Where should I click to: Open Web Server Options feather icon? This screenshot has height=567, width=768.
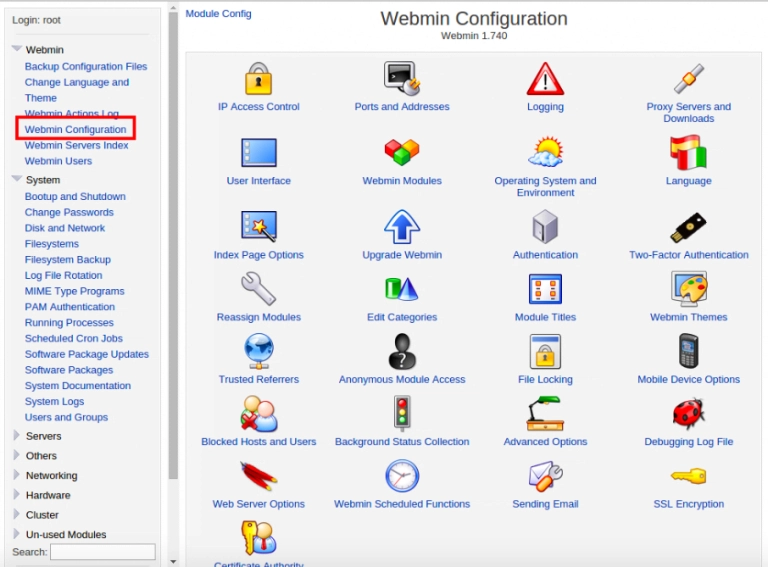(x=259, y=475)
